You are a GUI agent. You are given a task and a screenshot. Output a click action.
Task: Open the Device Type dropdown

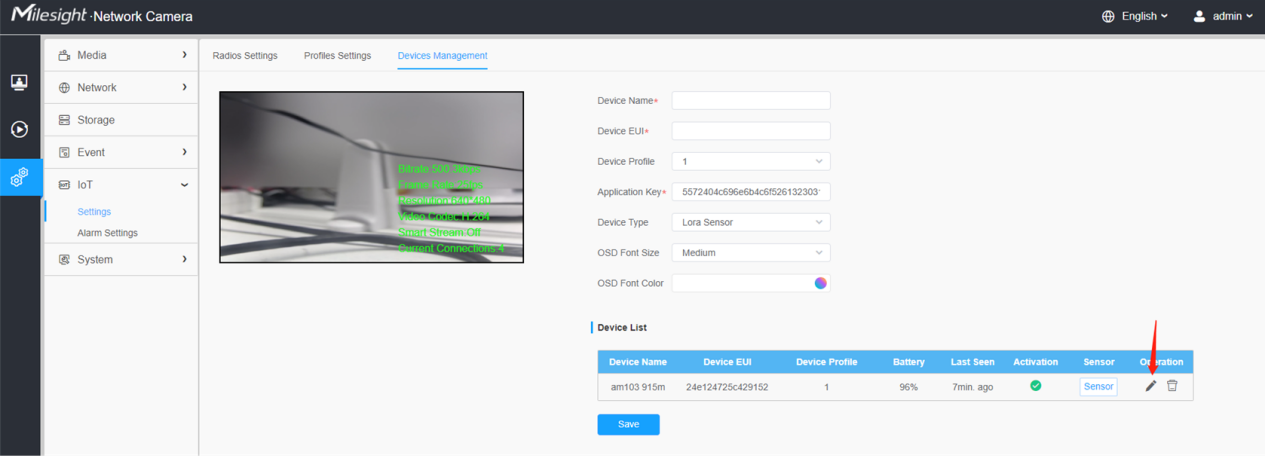pos(751,222)
